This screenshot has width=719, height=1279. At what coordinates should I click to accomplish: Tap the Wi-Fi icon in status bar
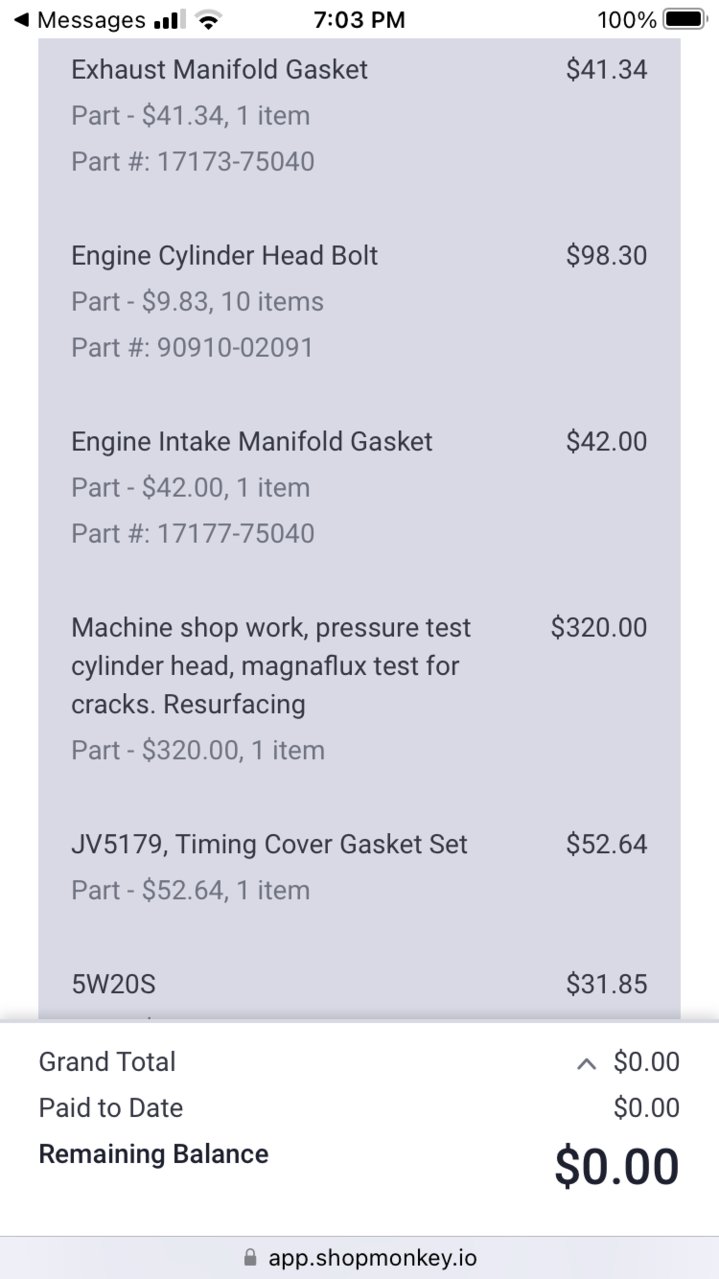click(208, 20)
